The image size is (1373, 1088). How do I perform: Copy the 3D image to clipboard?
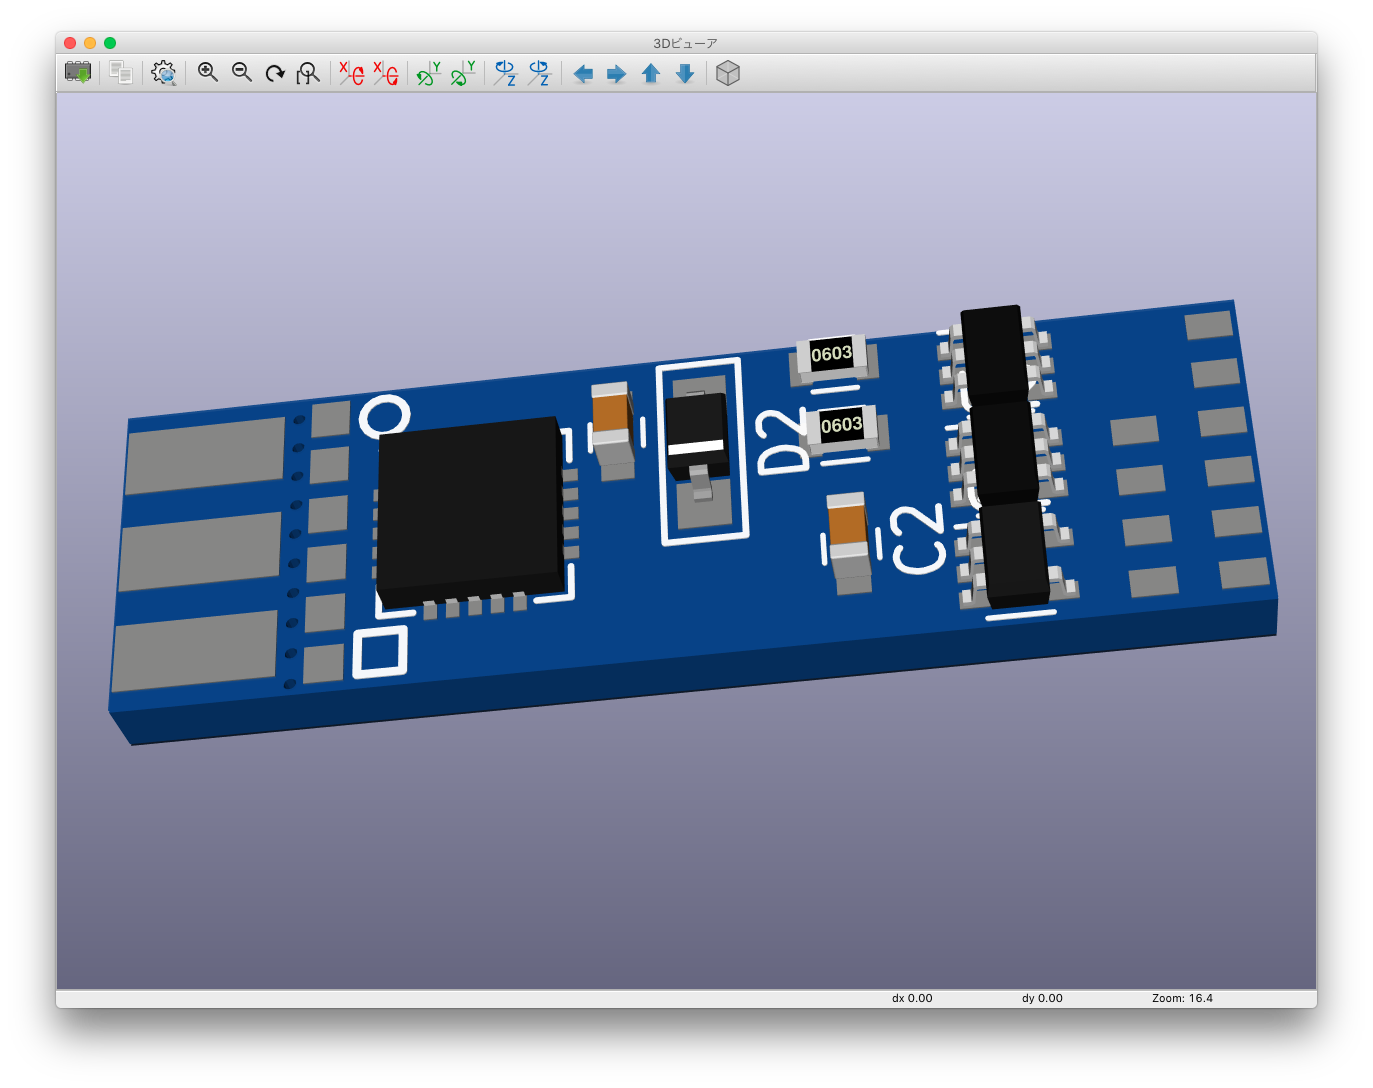[121, 73]
